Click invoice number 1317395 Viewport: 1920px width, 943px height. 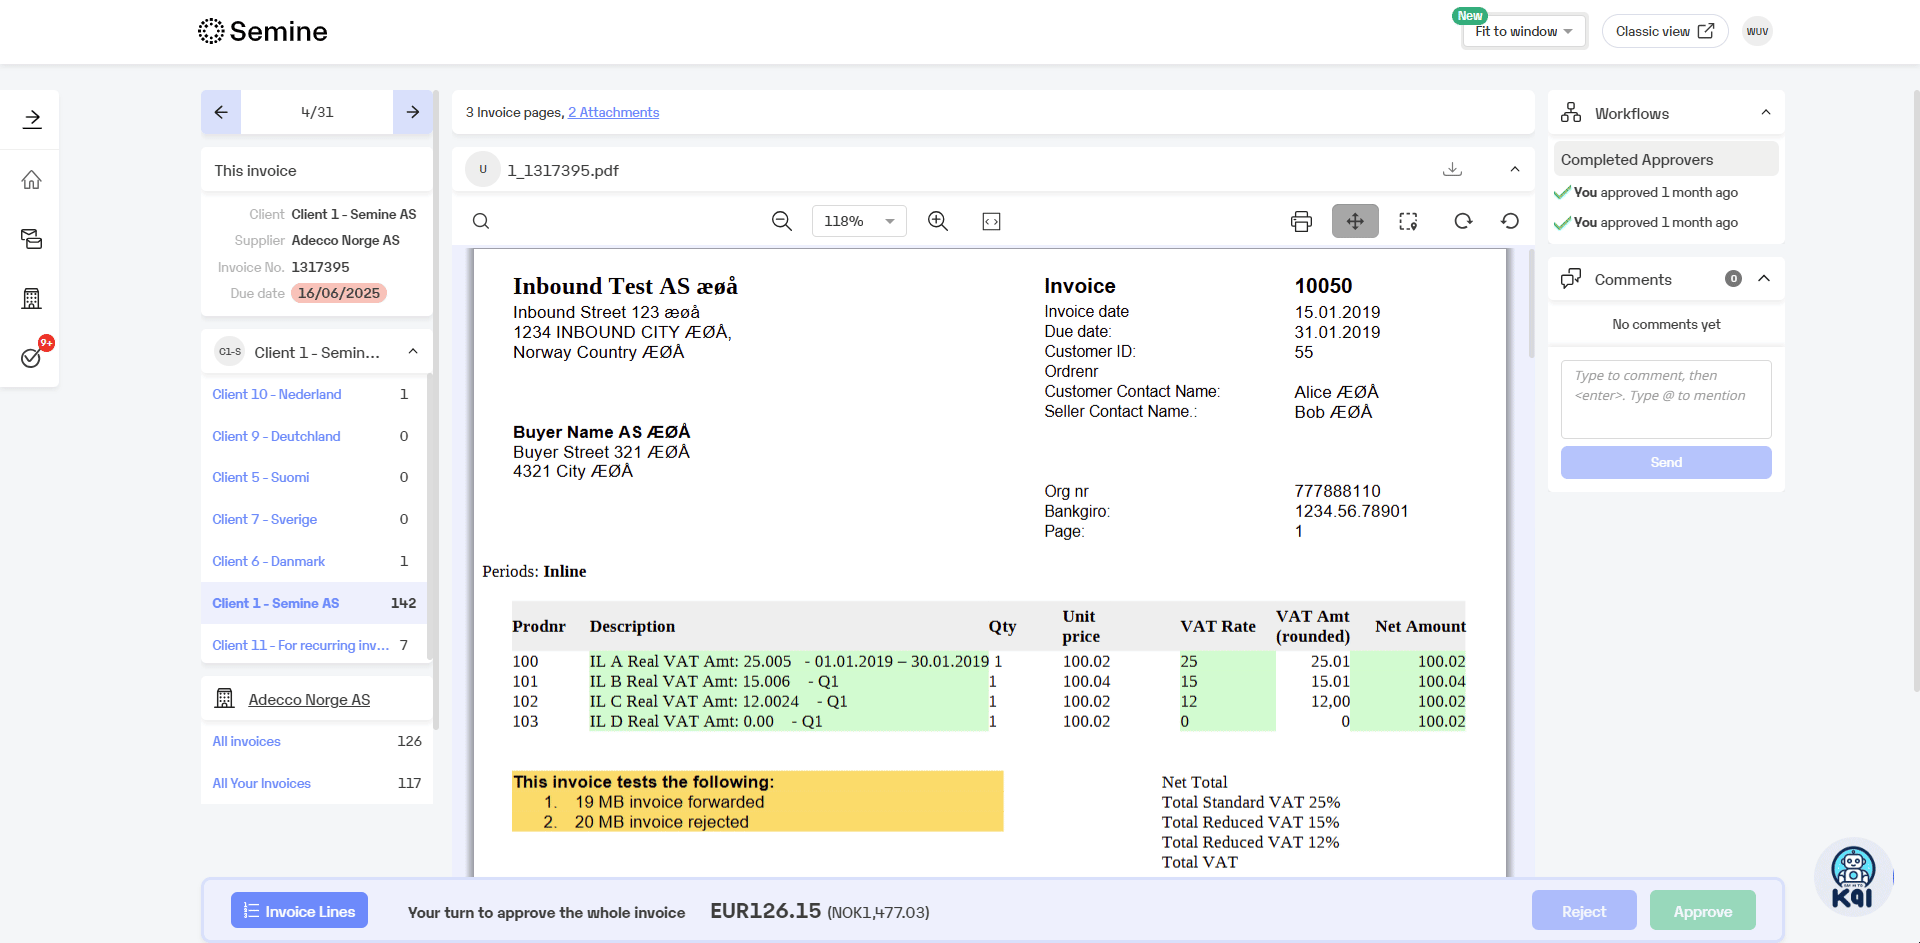click(320, 267)
